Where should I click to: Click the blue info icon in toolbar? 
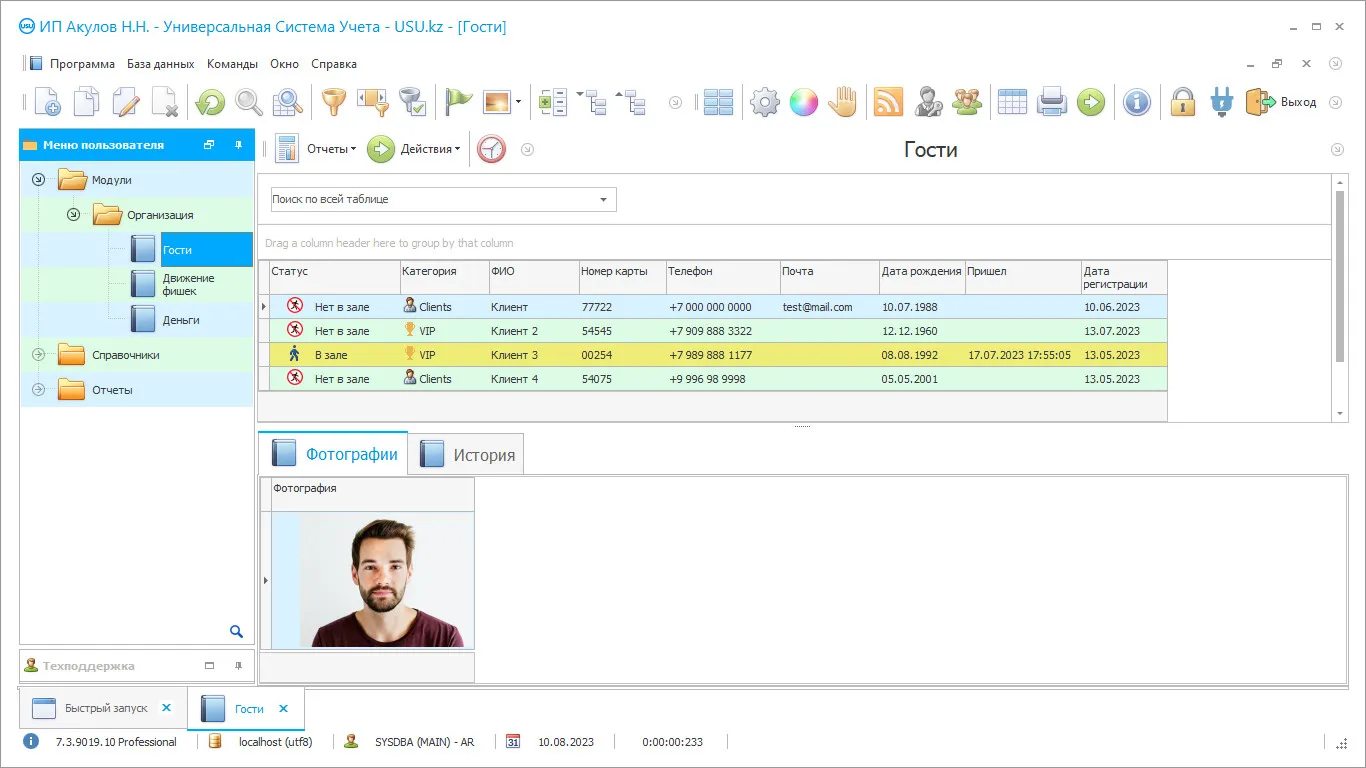click(x=1136, y=102)
